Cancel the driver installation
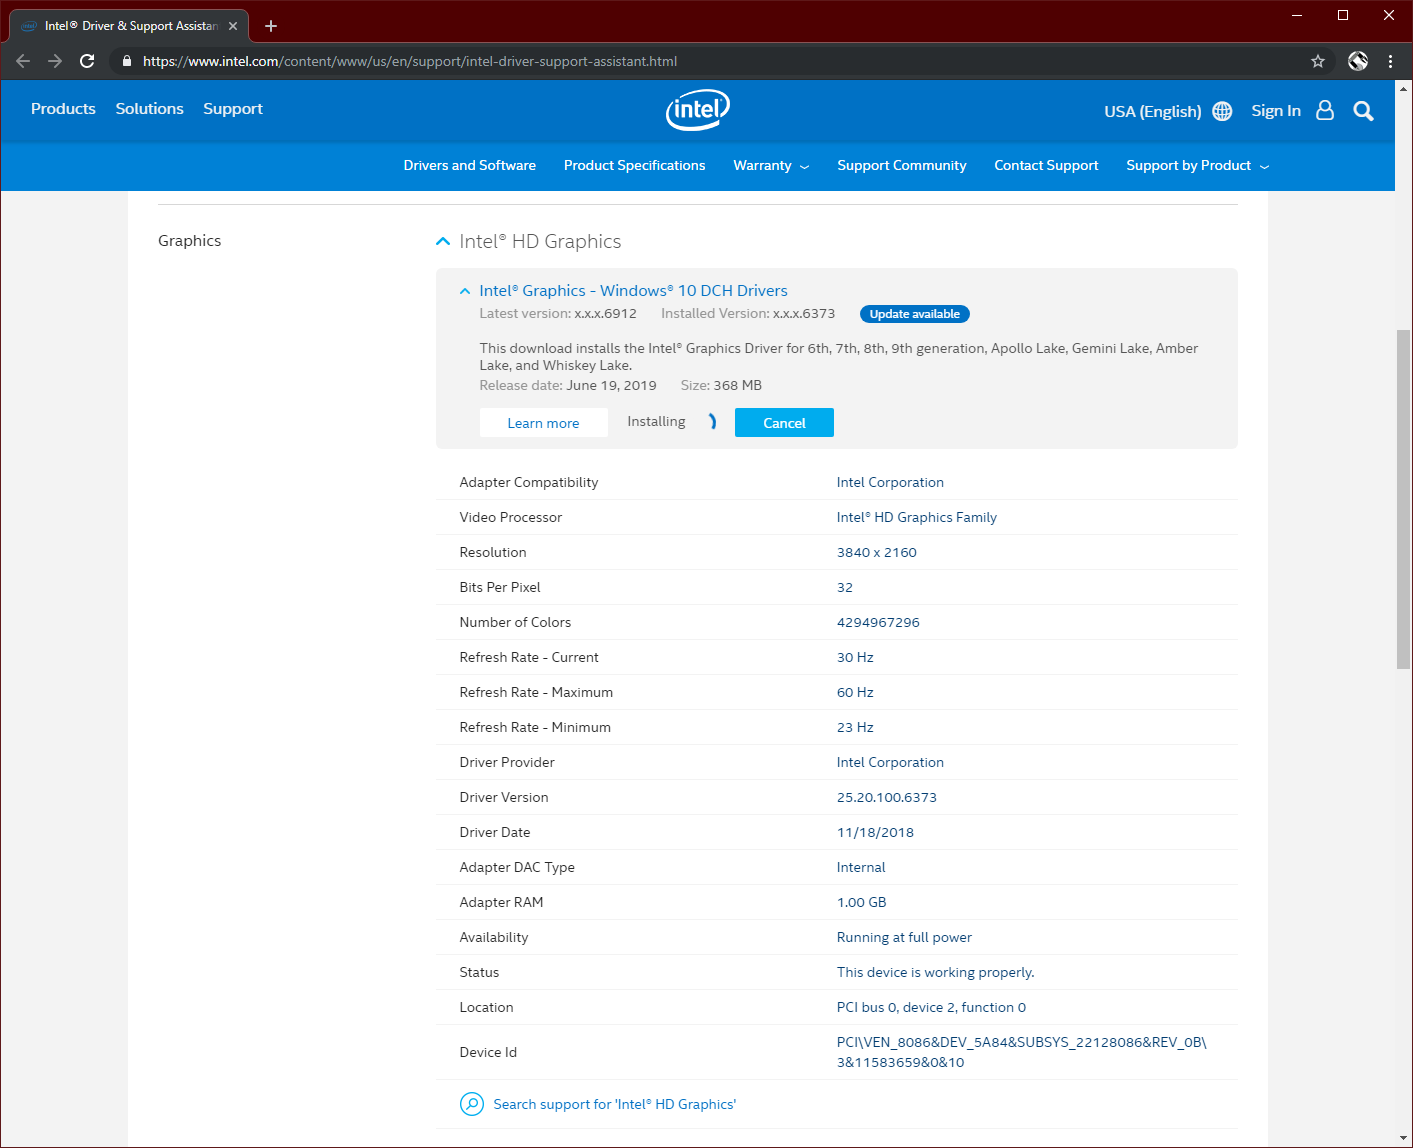 click(784, 423)
